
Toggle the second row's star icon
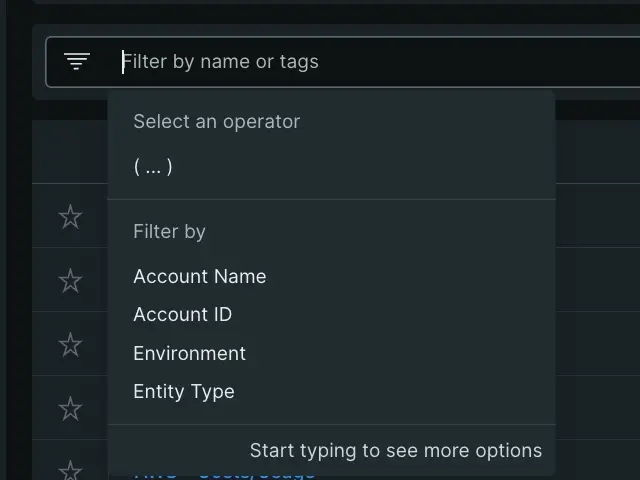click(x=70, y=280)
